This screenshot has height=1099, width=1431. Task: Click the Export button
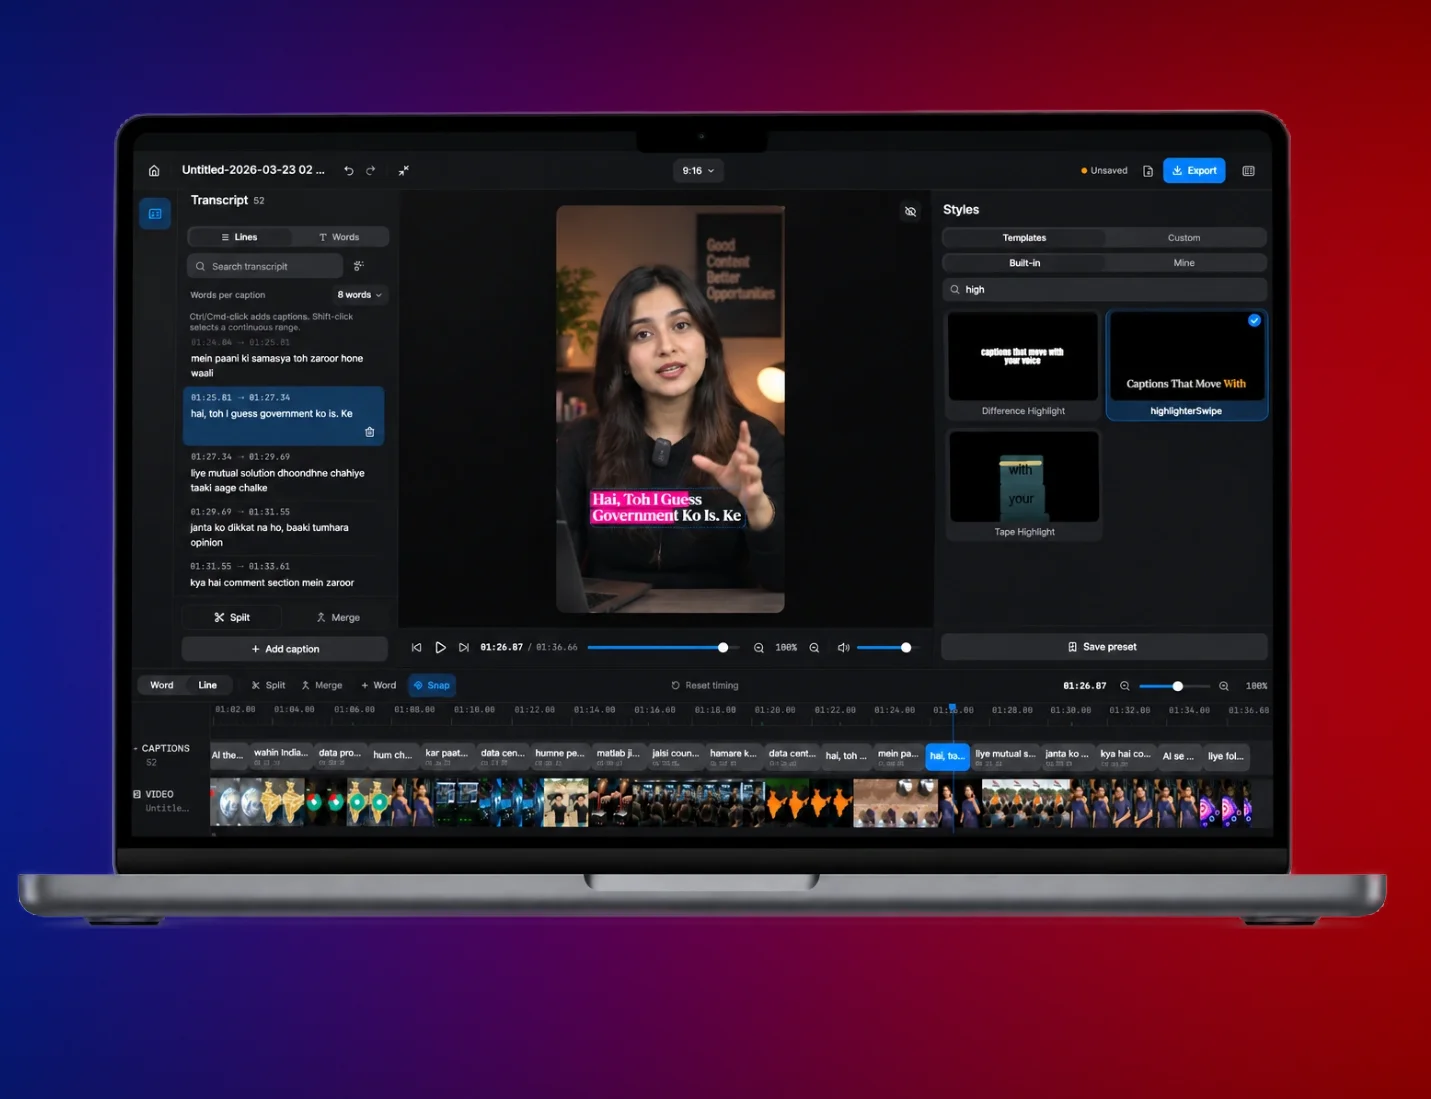pos(1194,171)
